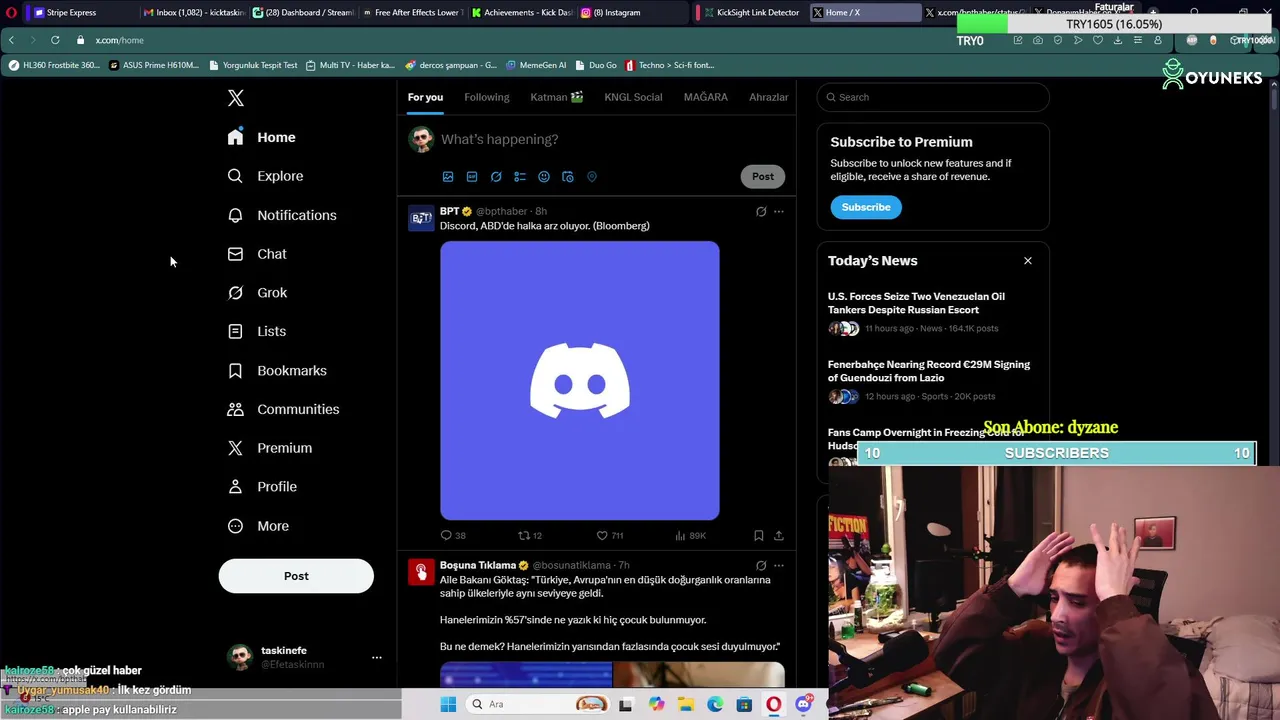
Task: Open Profile page
Action: 263,487
